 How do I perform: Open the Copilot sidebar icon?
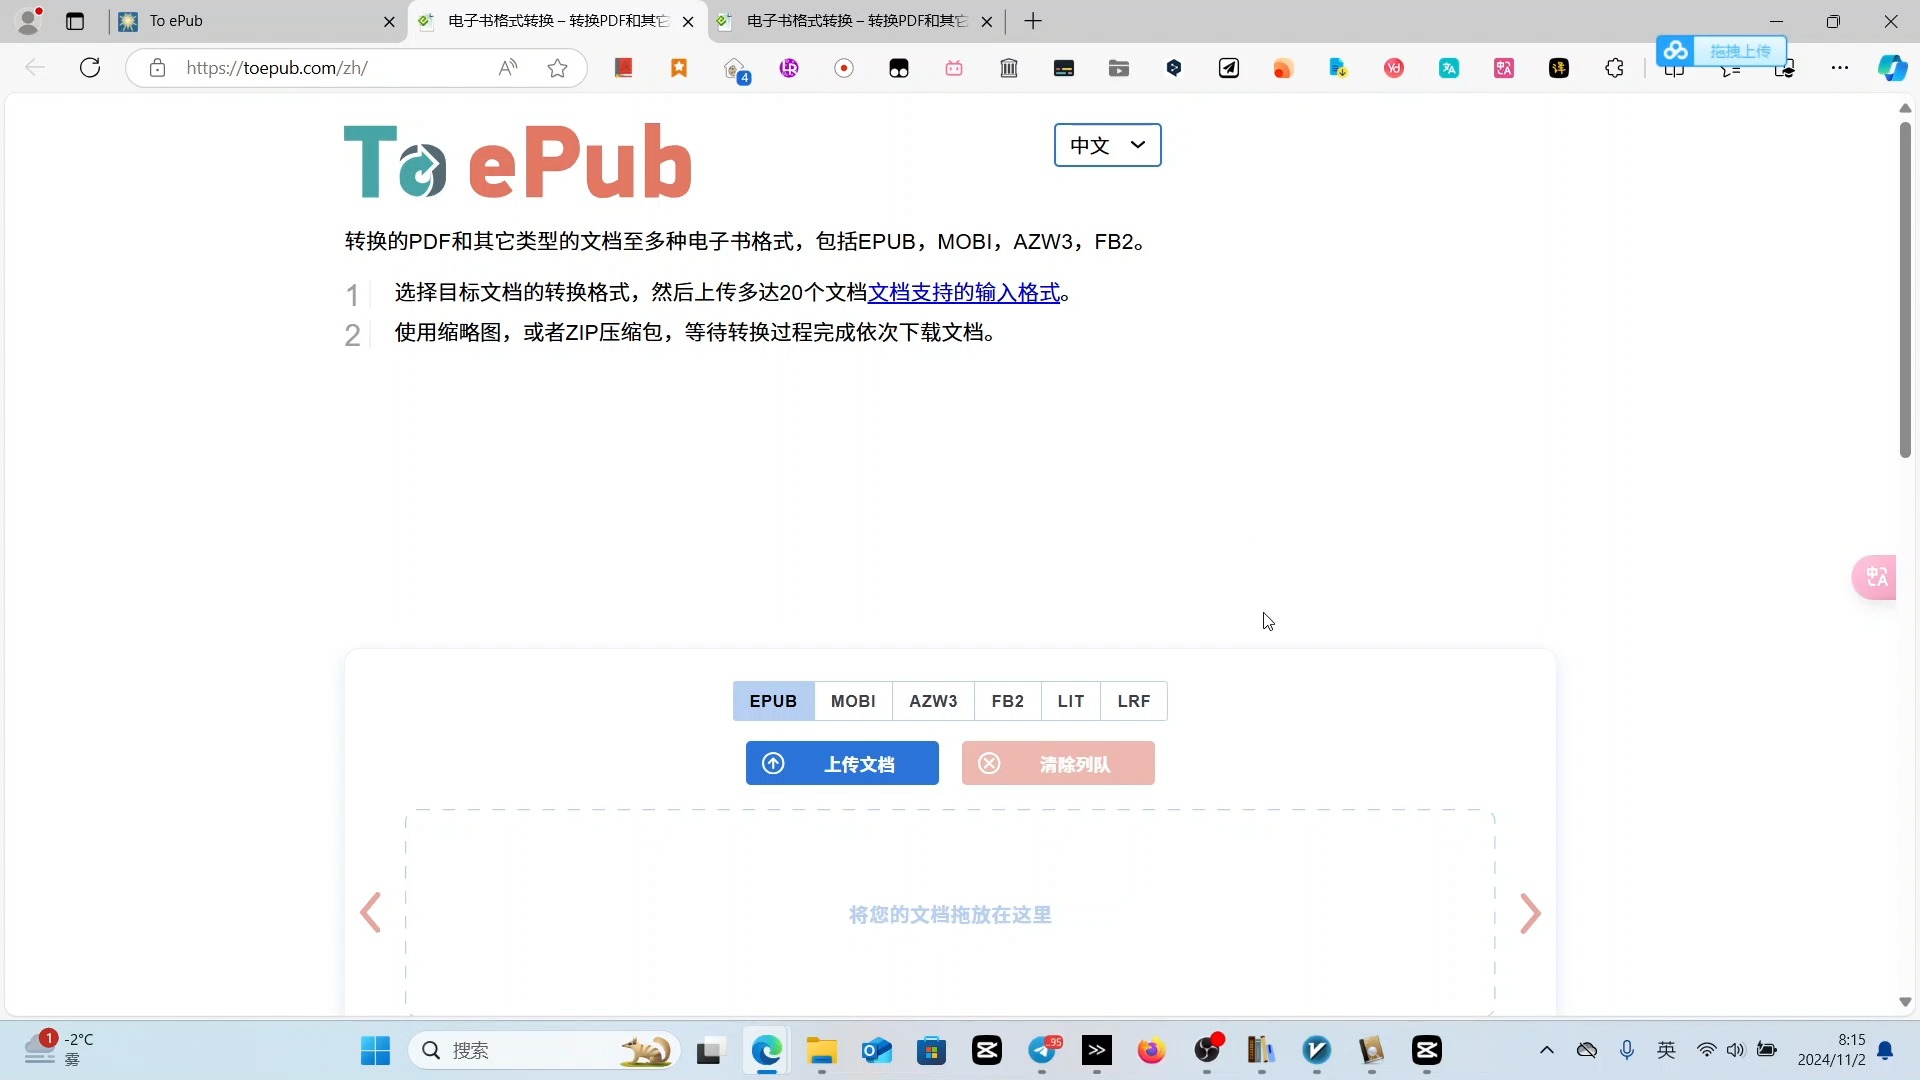[x=1892, y=67]
